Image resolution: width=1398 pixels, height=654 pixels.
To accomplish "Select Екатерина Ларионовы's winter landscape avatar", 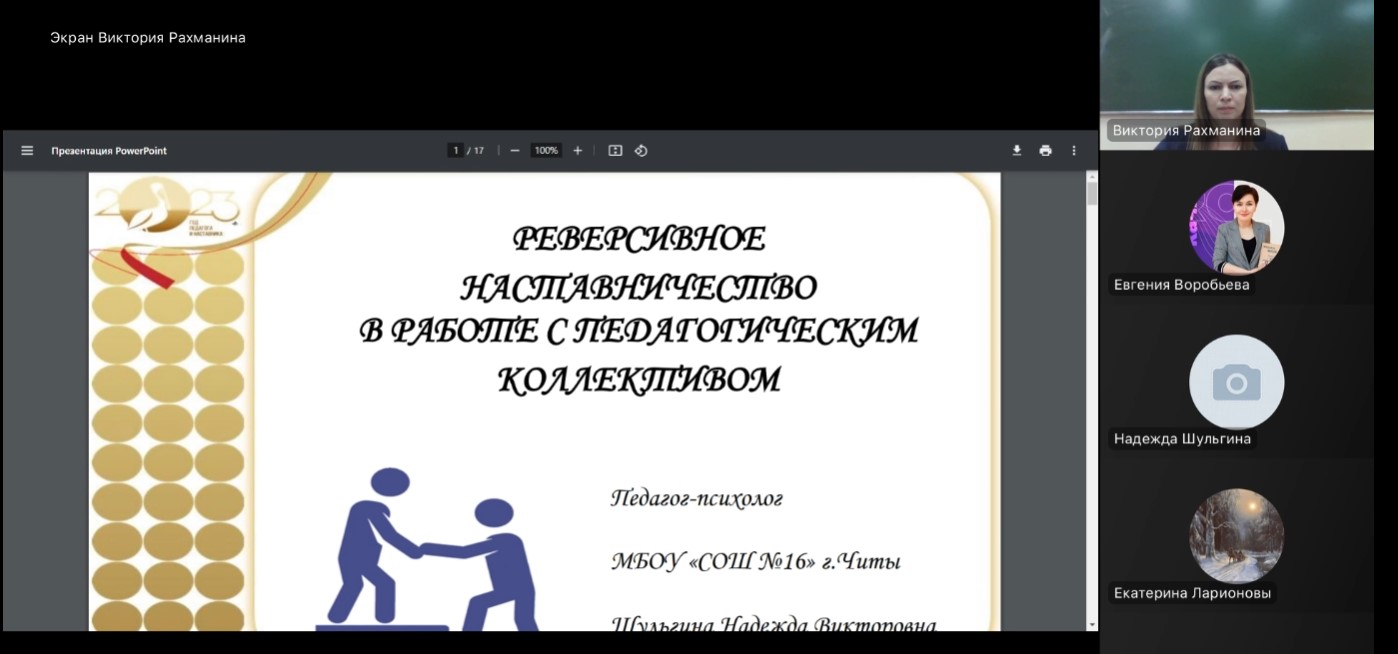I will tap(1236, 536).
